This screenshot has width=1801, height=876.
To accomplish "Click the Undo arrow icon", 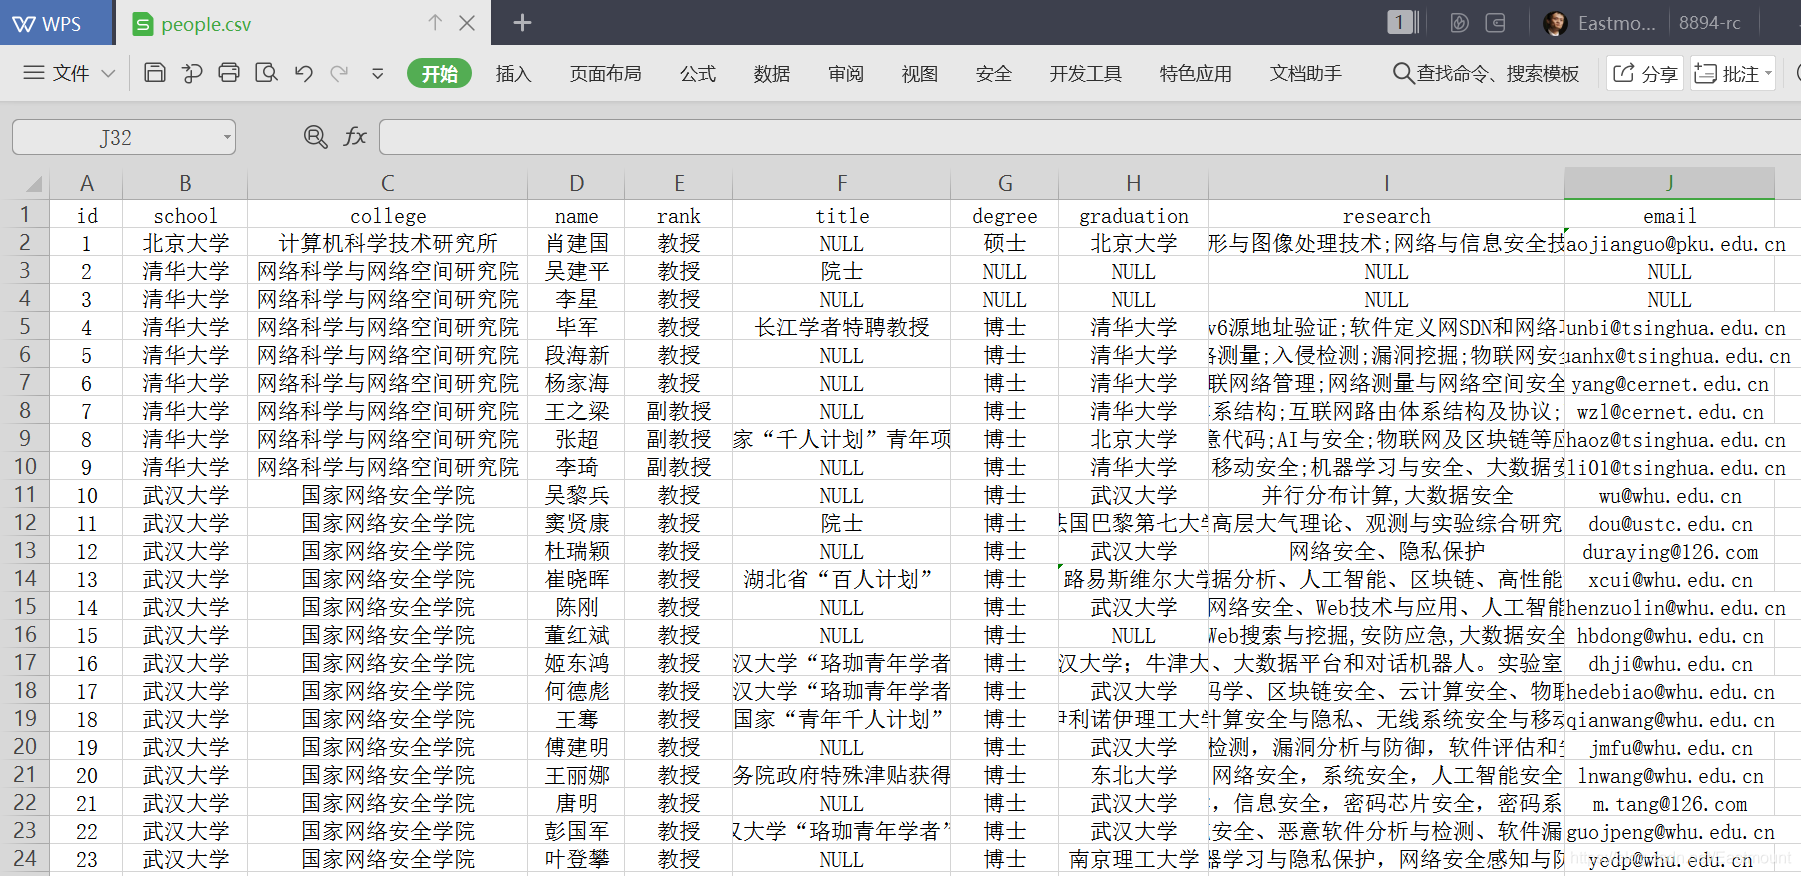I will click(304, 73).
